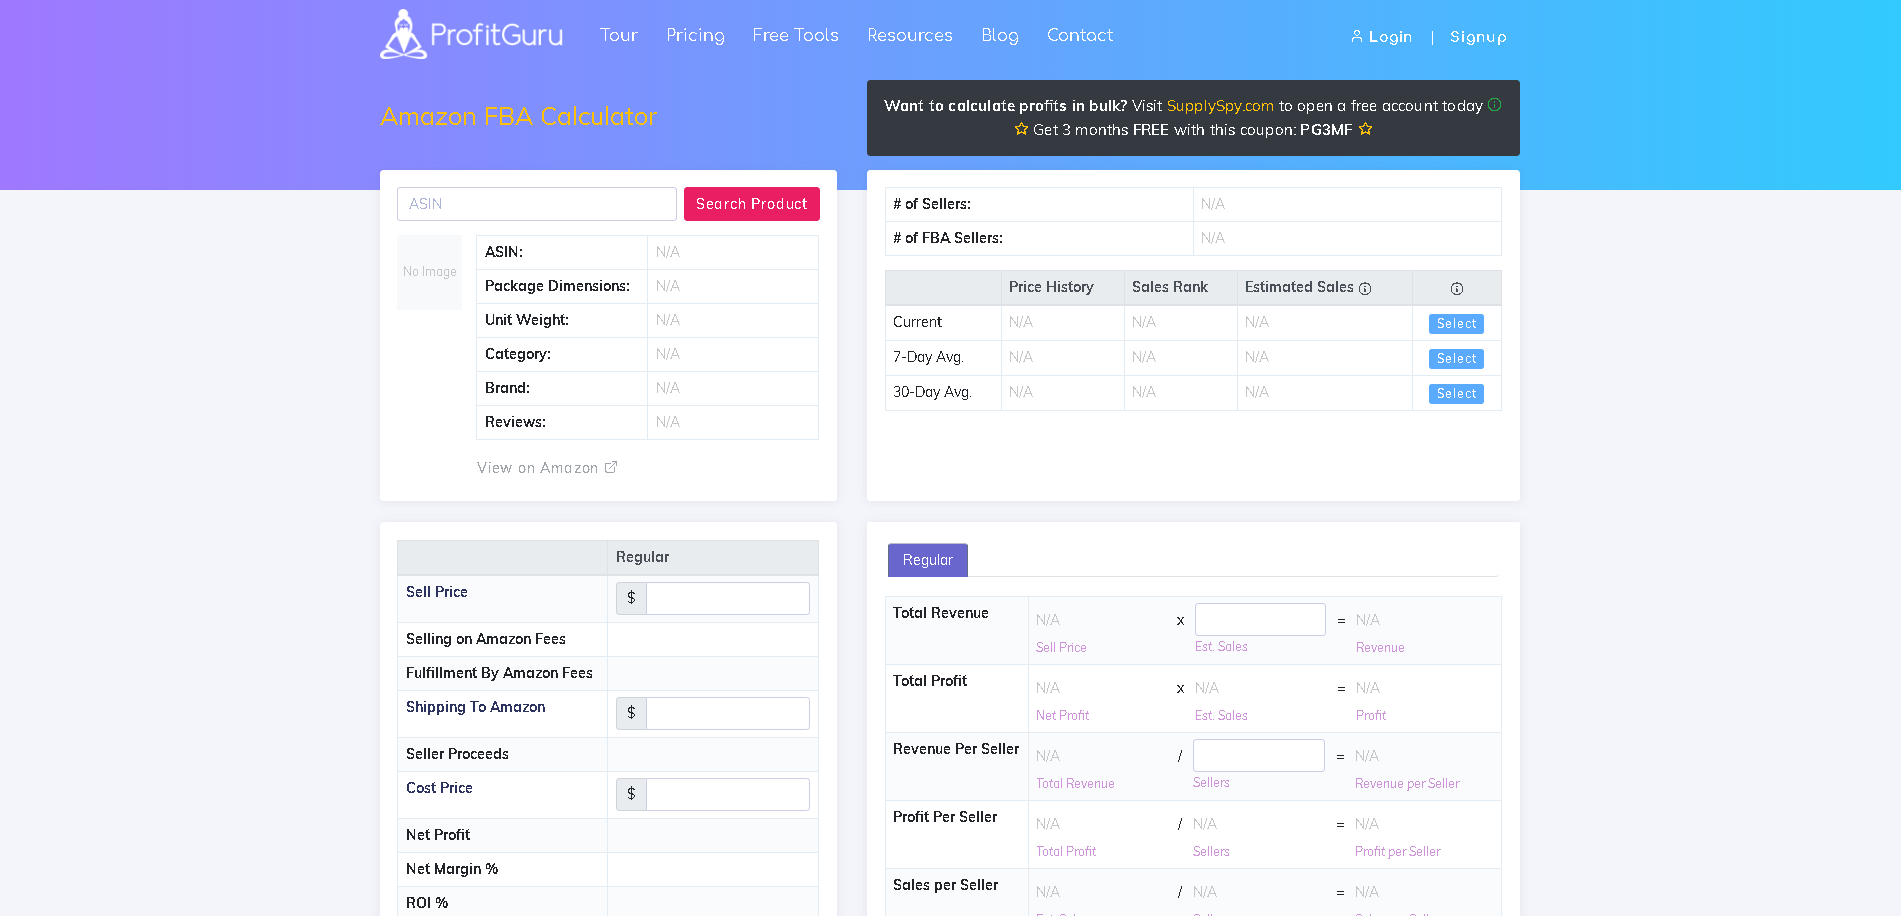Open the Resources menu
The image size is (1901, 916).
pos(909,35)
